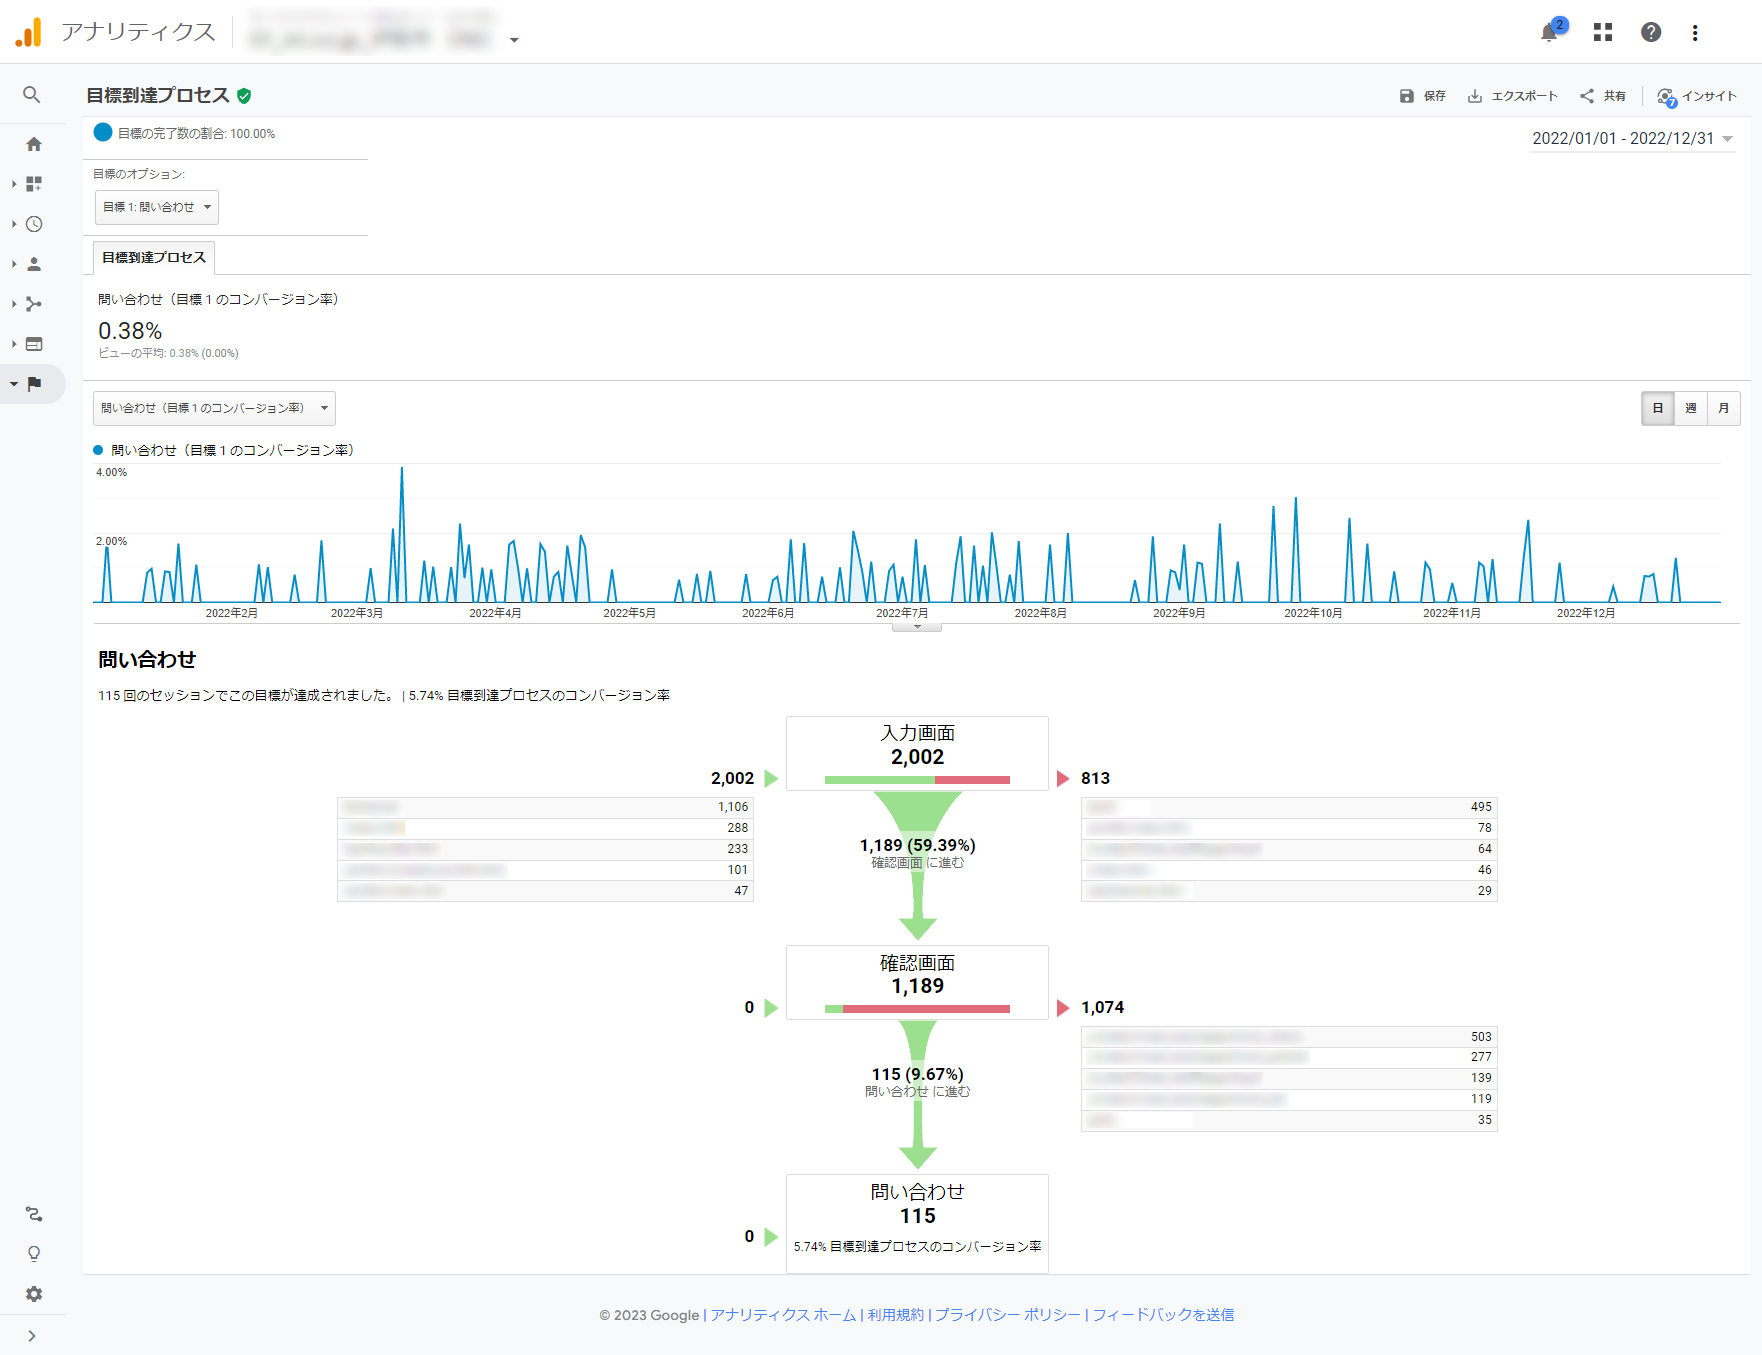The width and height of the screenshot is (1762, 1355).
Task: Open the プライバシー ポリシー link
Action: [x=1007, y=1315]
